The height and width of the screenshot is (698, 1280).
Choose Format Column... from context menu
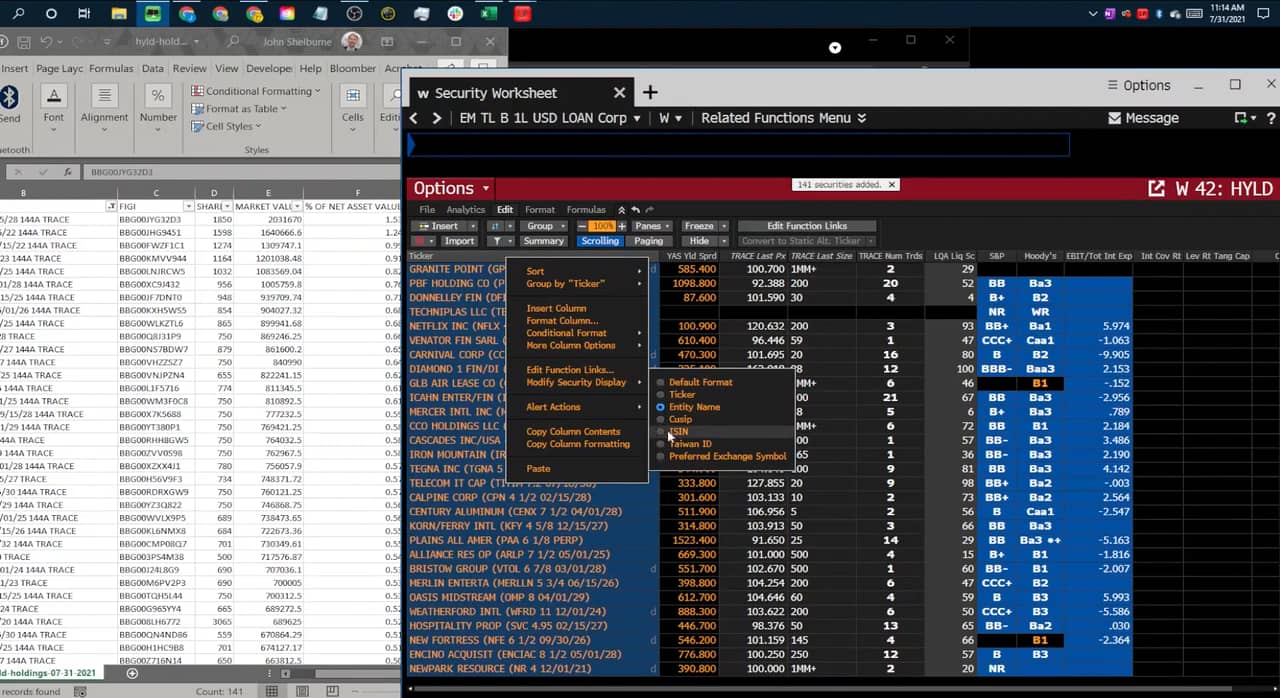coord(562,321)
